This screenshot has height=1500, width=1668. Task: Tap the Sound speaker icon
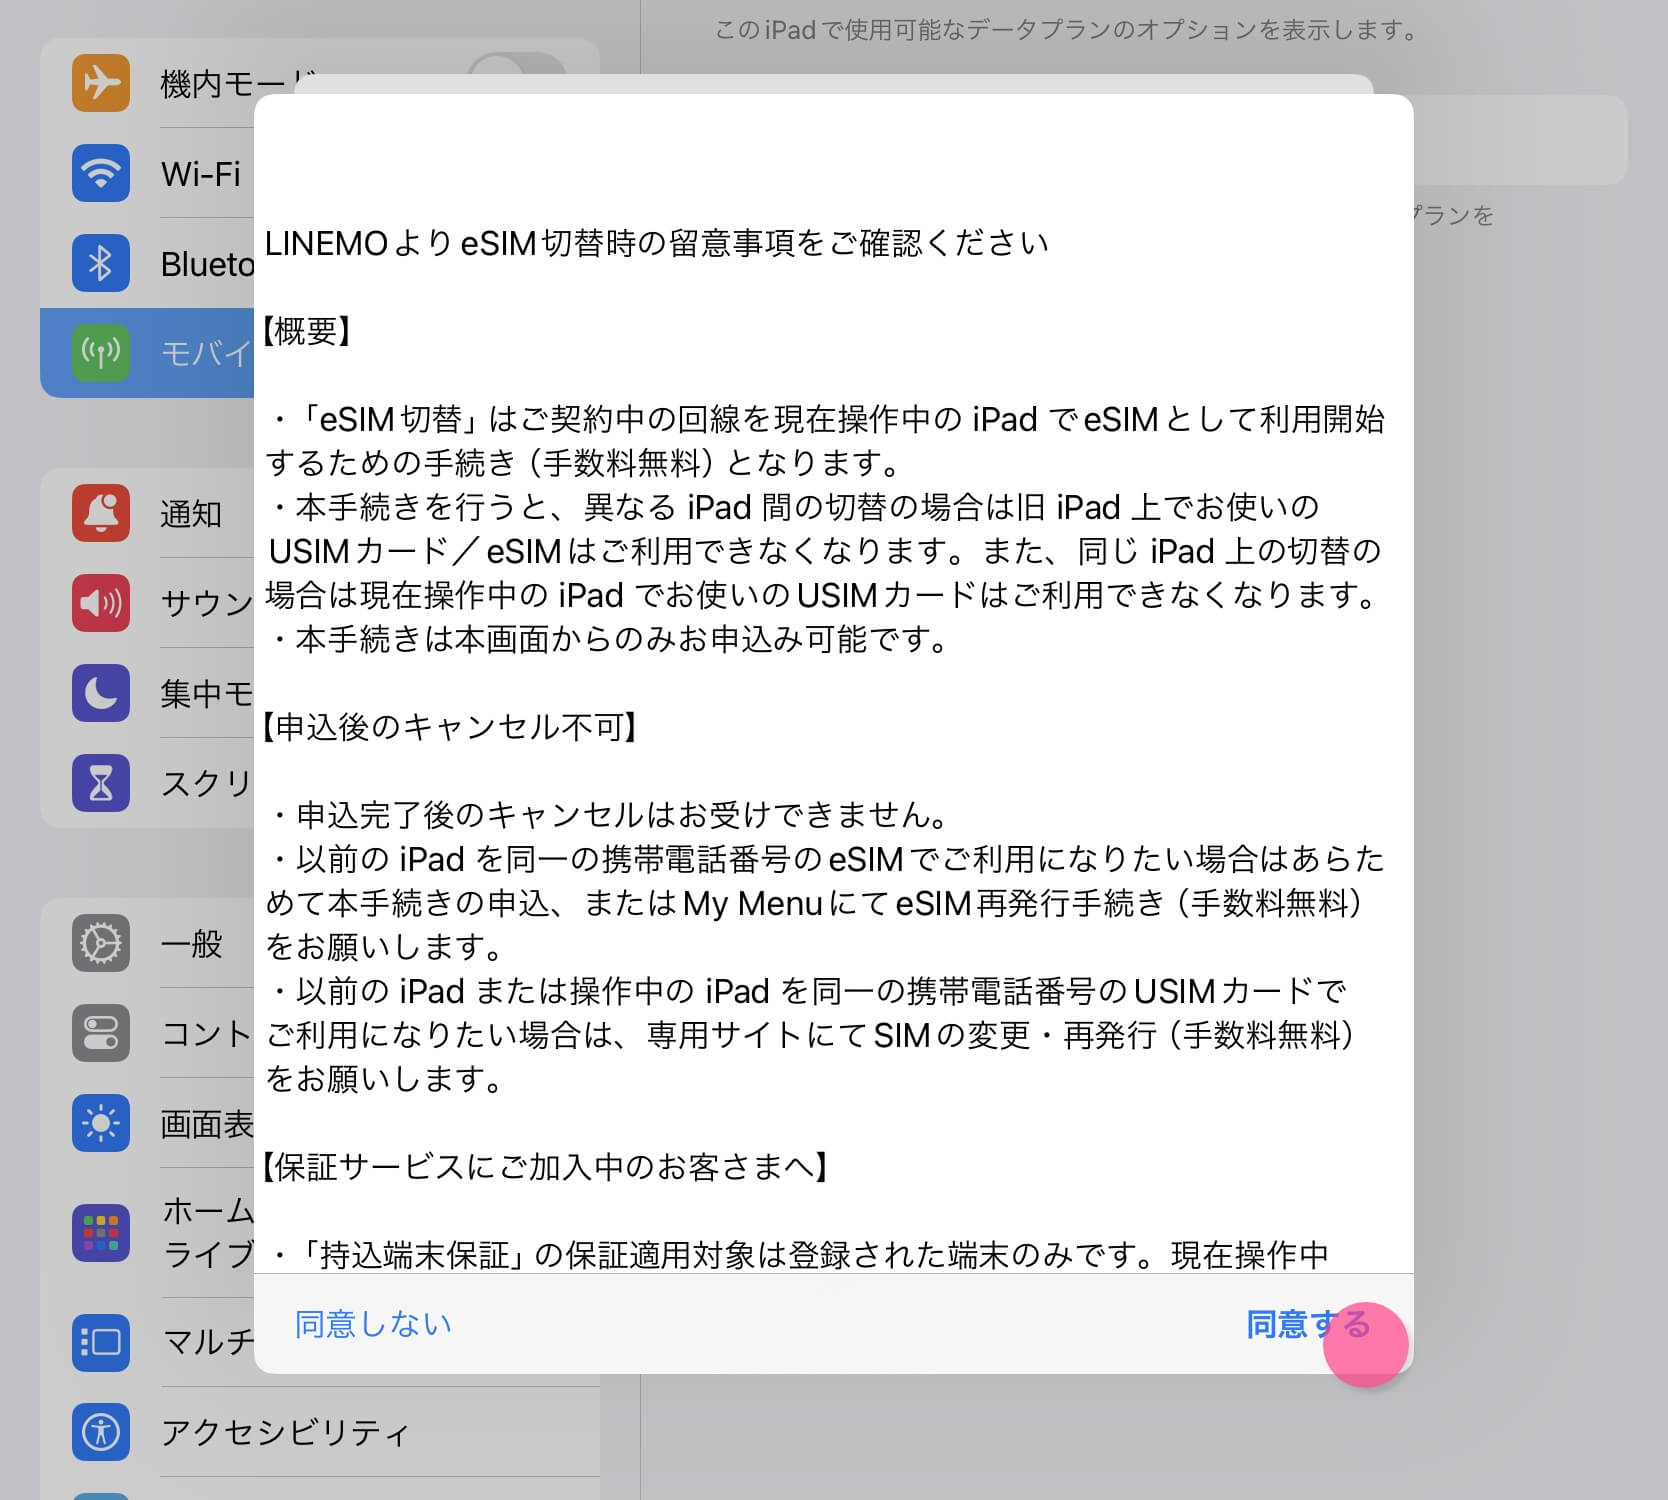tap(101, 603)
